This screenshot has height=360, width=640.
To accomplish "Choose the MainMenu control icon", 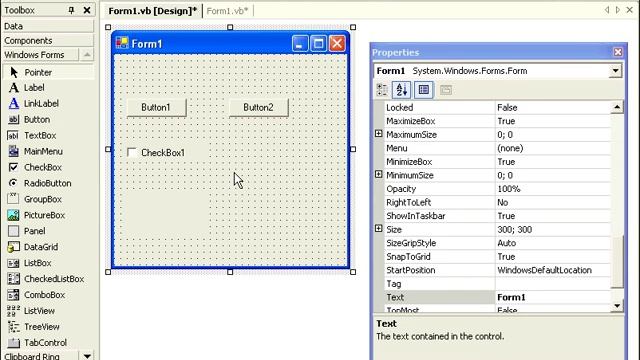I will coord(13,151).
